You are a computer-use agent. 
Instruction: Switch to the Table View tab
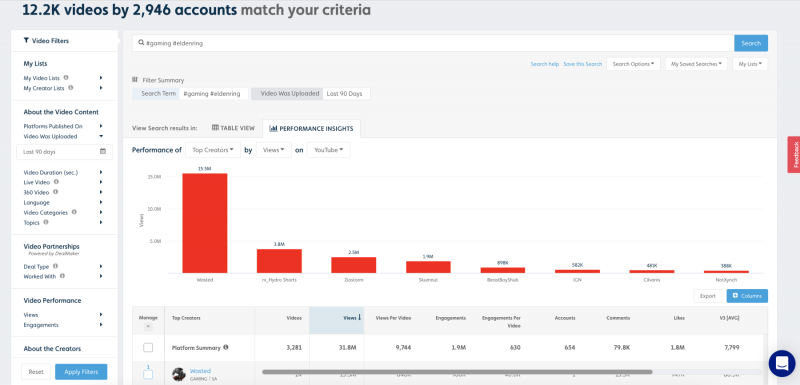(x=233, y=129)
